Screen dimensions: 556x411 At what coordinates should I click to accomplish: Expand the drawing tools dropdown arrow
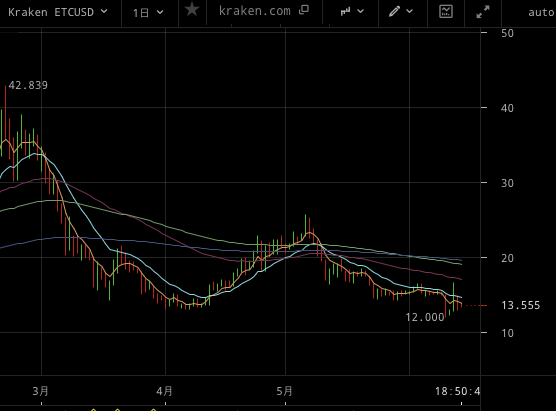pyautogui.click(x=409, y=11)
